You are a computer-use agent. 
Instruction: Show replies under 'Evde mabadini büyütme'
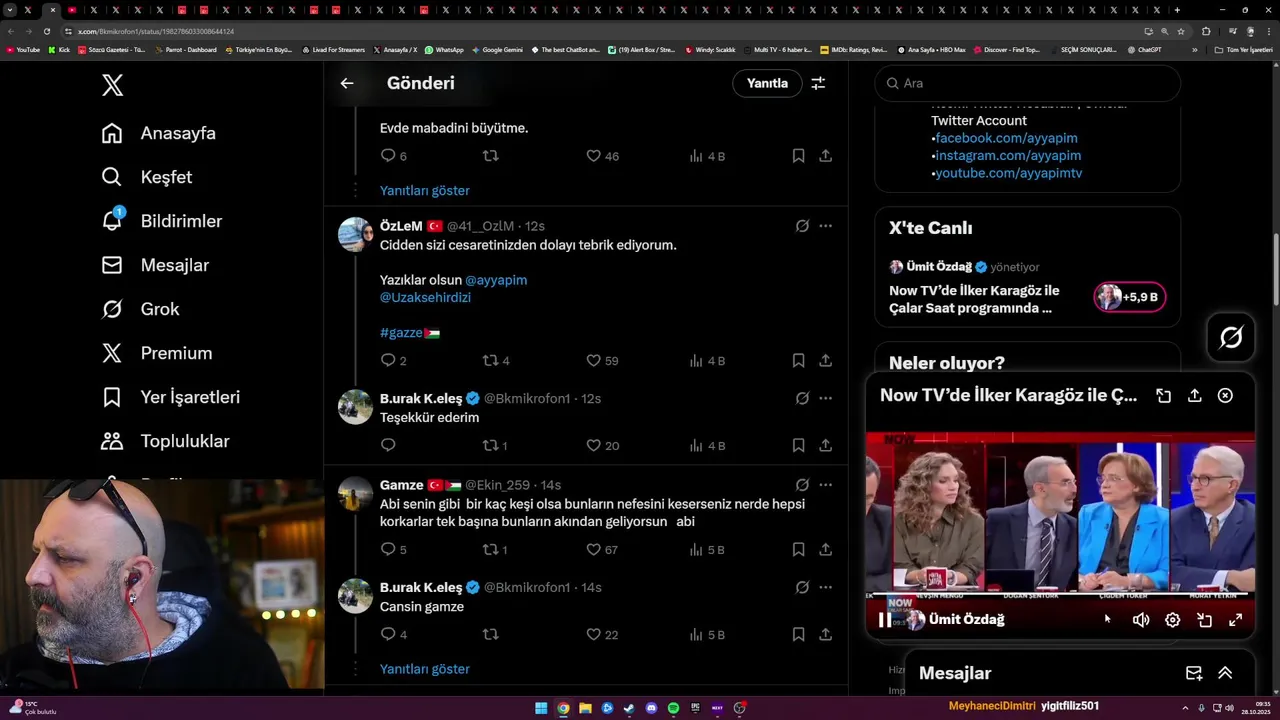pyautogui.click(x=425, y=190)
